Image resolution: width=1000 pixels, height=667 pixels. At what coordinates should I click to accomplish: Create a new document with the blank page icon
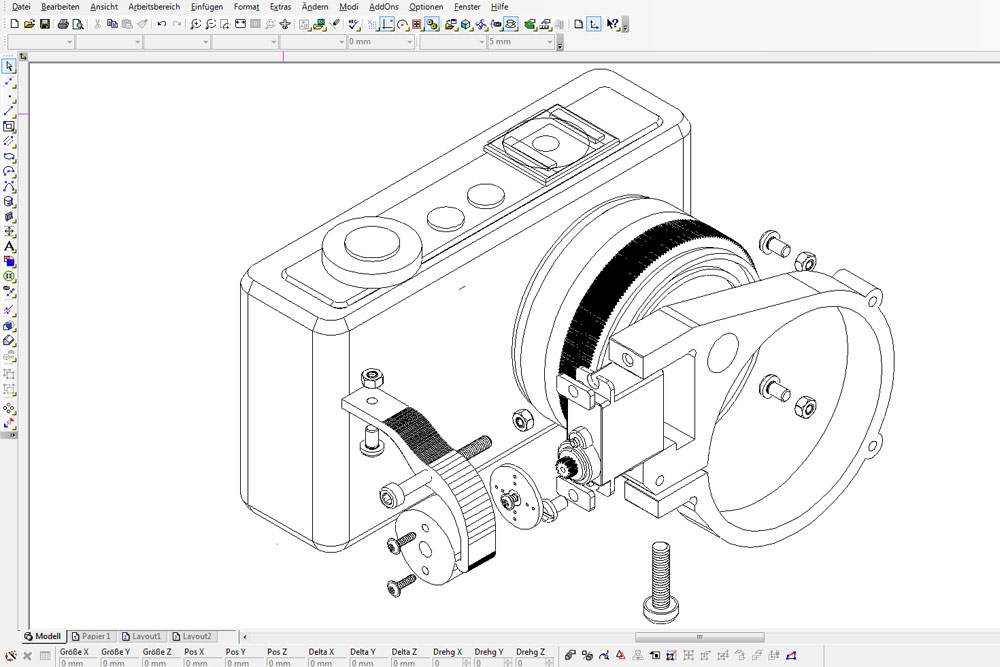14,23
